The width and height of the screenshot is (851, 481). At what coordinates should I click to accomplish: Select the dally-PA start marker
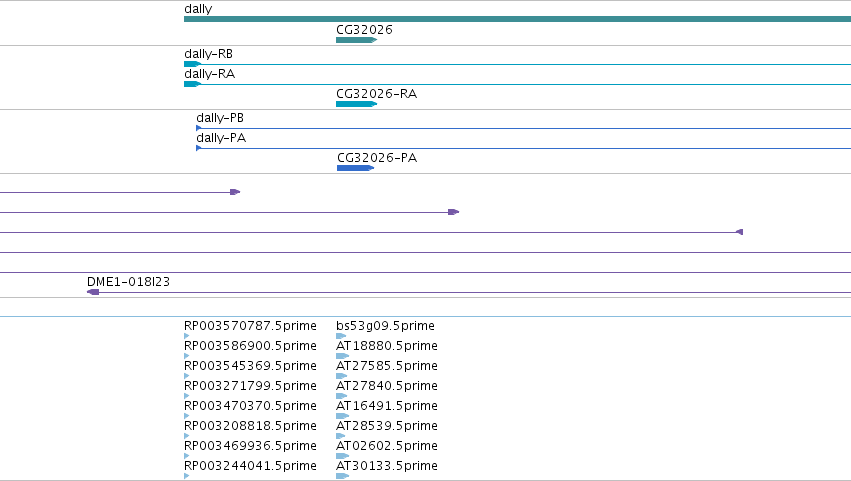(x=199, y=148)
